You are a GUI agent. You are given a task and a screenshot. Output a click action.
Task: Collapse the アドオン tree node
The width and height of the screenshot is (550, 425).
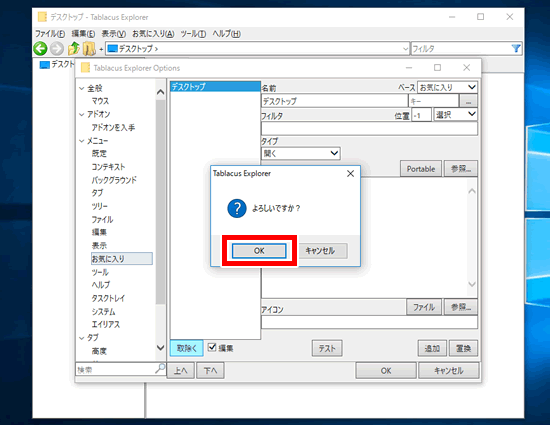click(x=82, y=115)
